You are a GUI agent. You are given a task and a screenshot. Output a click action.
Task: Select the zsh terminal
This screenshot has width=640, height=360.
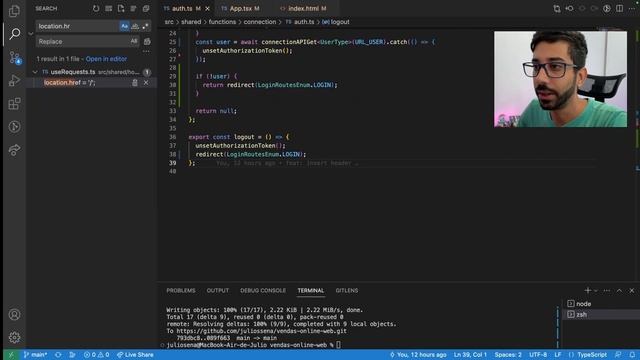coord(601,314)
